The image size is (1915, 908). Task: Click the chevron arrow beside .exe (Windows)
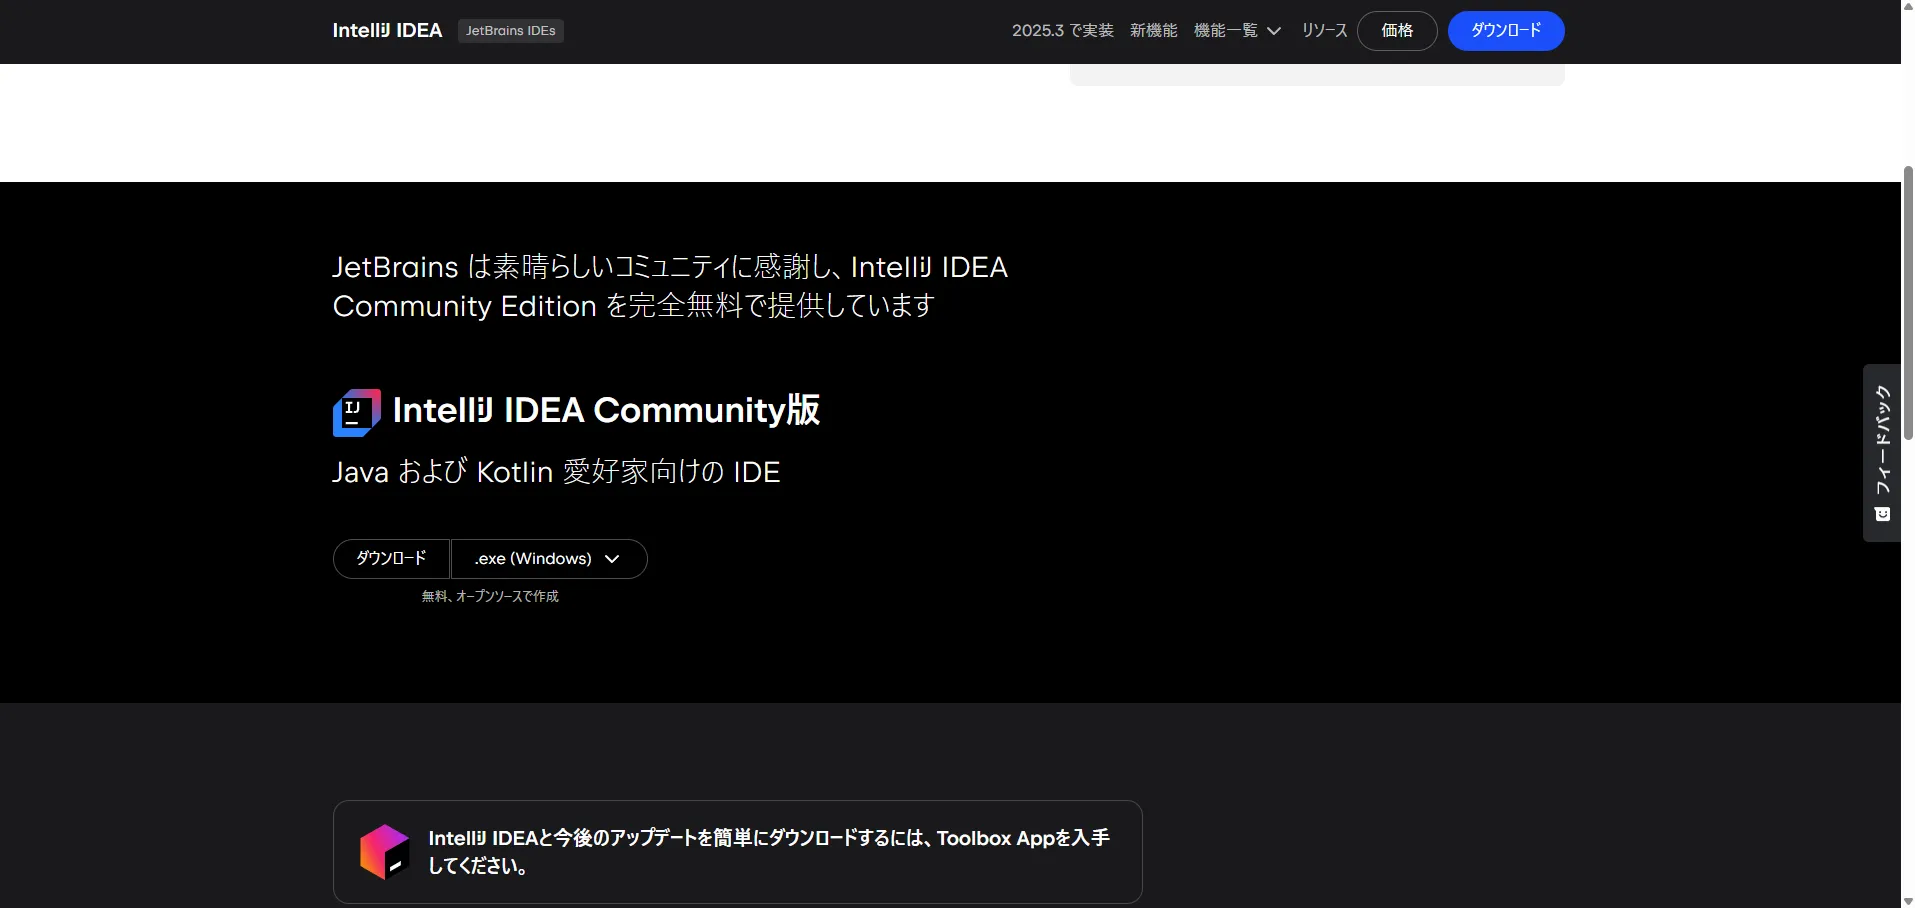click(613, 559)
